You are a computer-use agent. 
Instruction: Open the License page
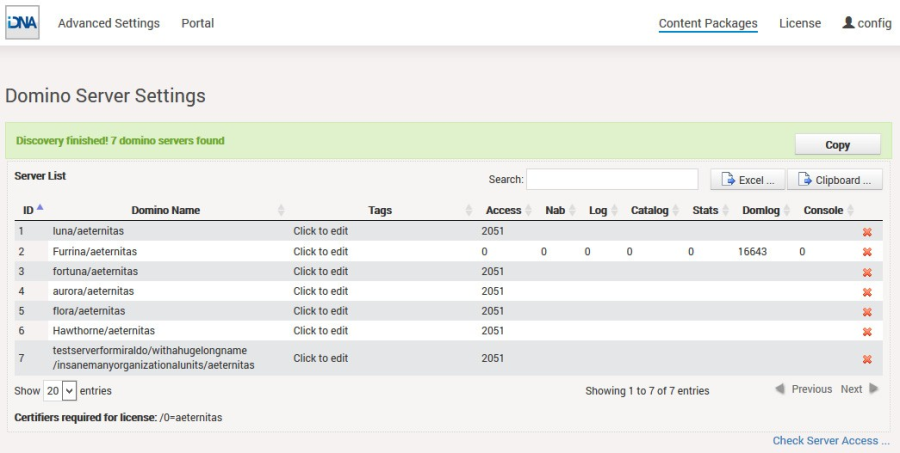800,23
